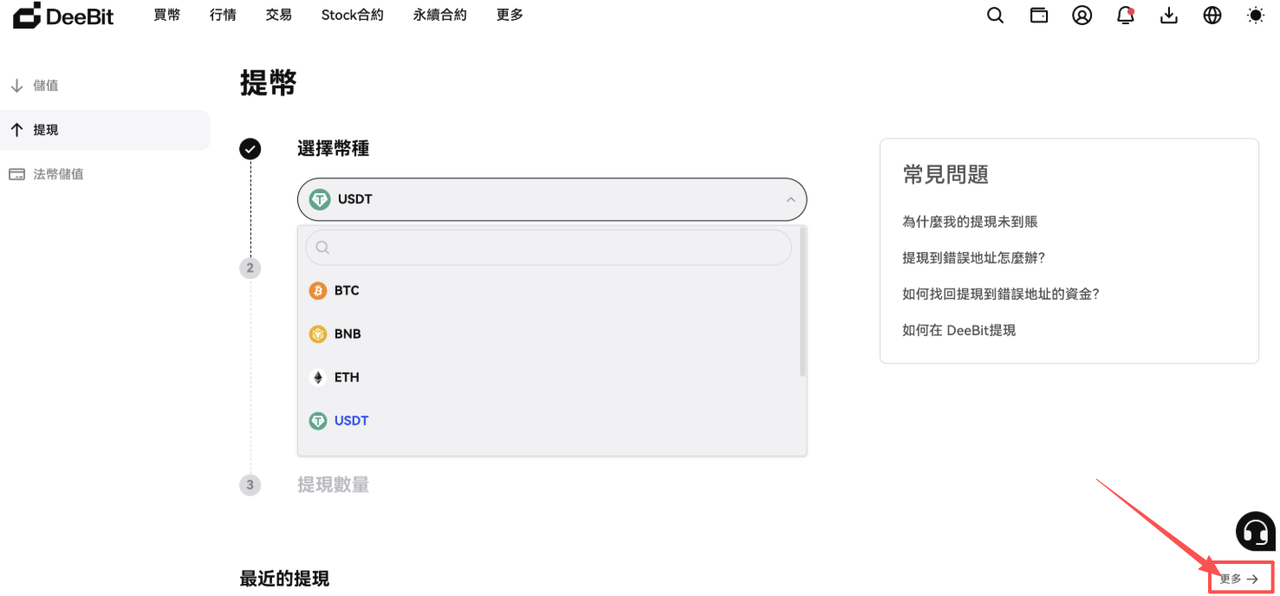Click the DeeBit logo
Screen dimensions: 1280x596
point(63,15)
